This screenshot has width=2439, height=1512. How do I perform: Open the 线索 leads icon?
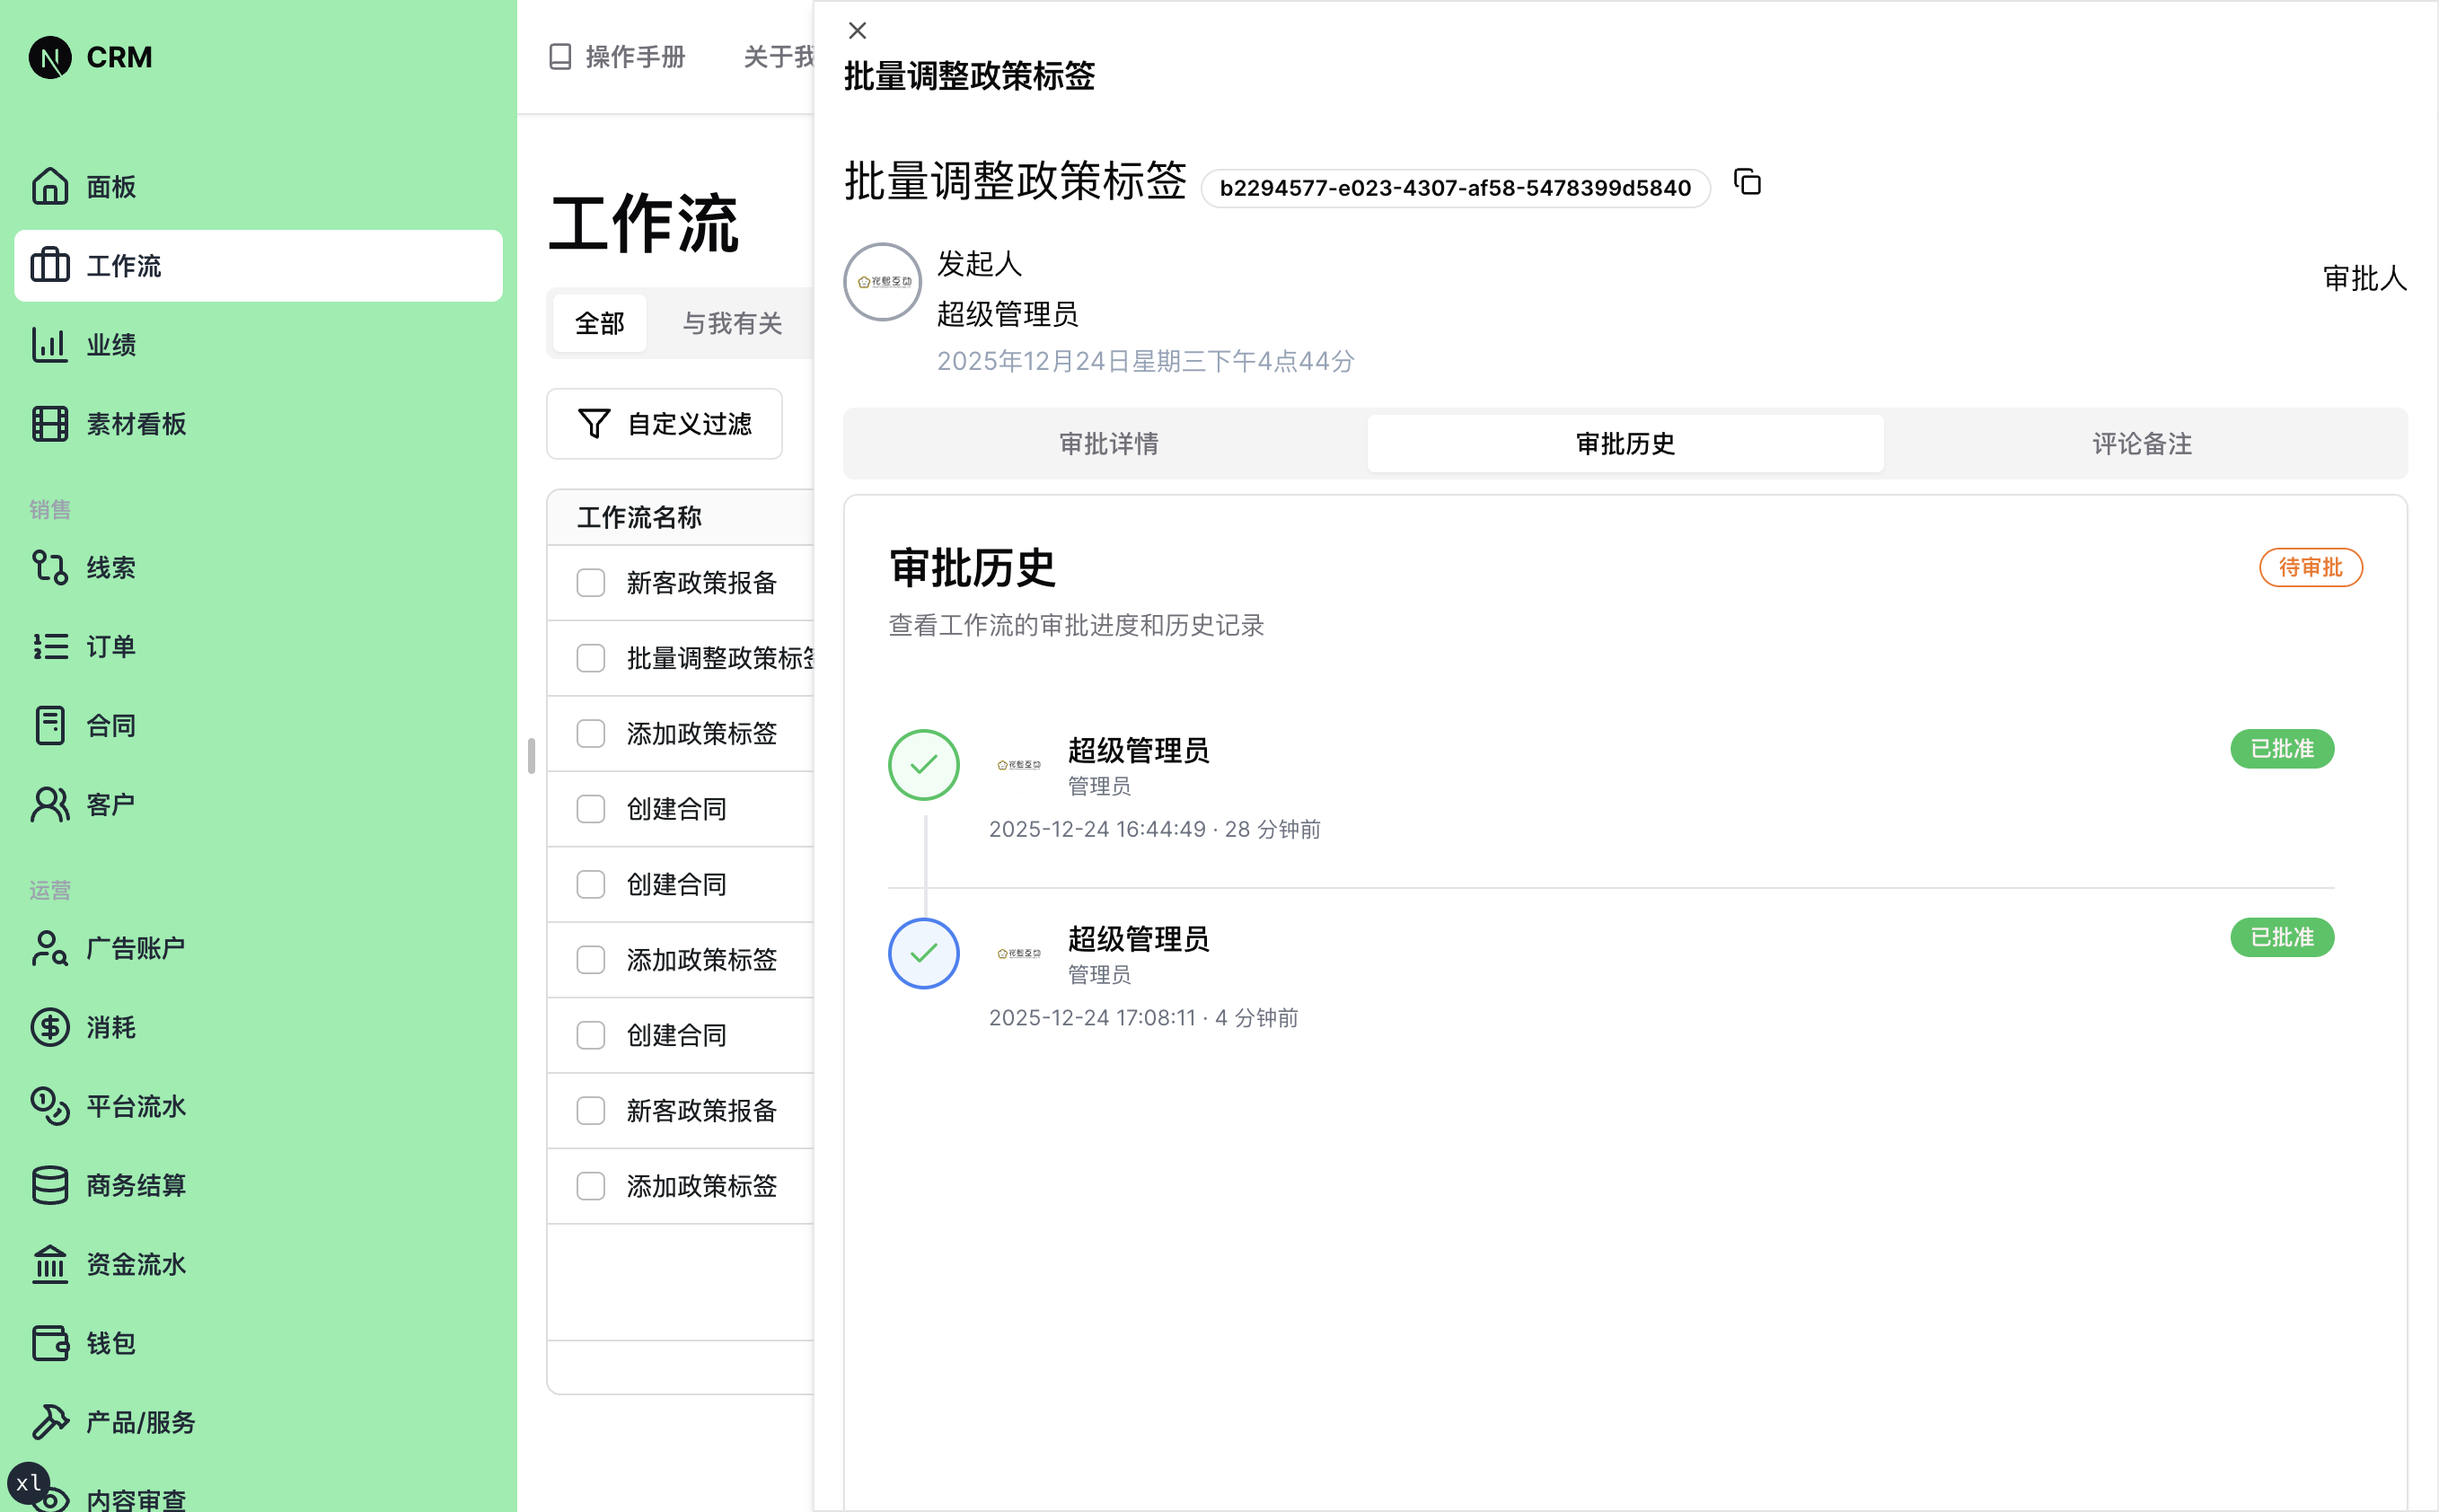coord(50,567)
